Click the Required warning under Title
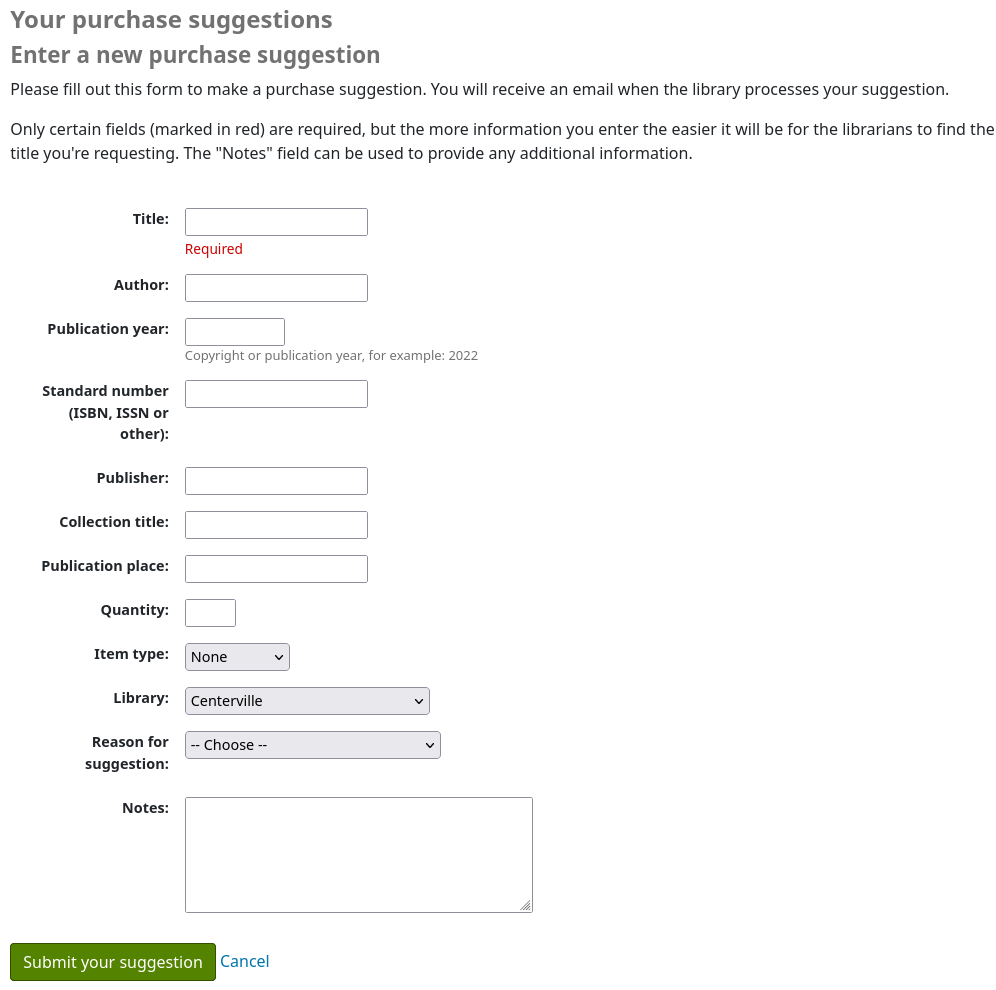The image size is (996, 990). (x=213, y=248)
